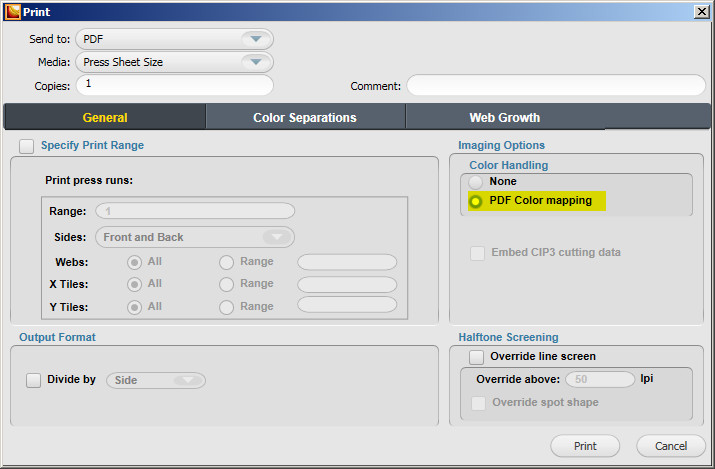715x469 pixels.
Task: Open the Divide by Side dropdown
Action: (x=156, y=380)
